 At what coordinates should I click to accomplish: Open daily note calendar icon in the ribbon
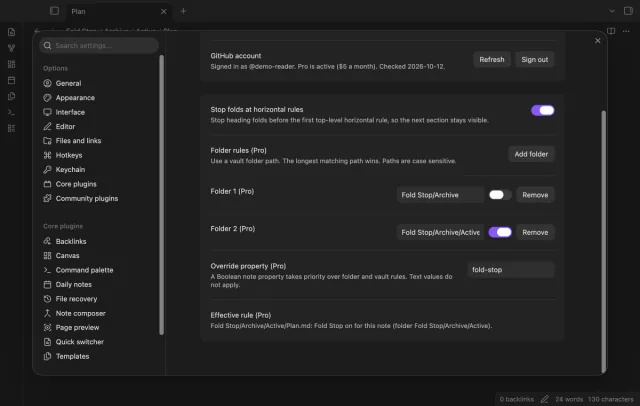(11, 80)
